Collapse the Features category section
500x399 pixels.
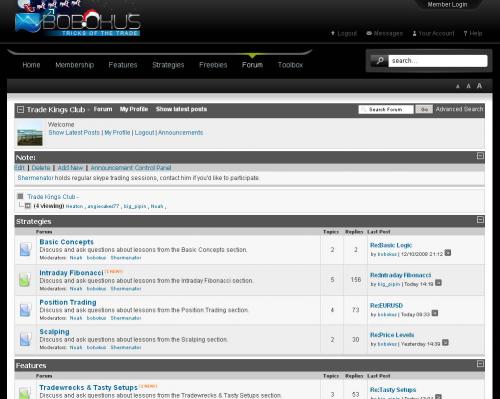(x=480, y=364)
